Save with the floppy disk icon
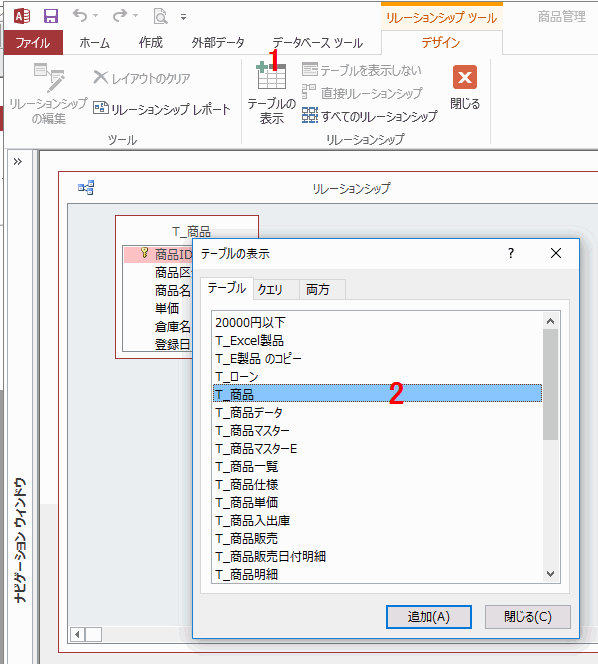This screenshot has width=598, height=664. coord(51,17)
